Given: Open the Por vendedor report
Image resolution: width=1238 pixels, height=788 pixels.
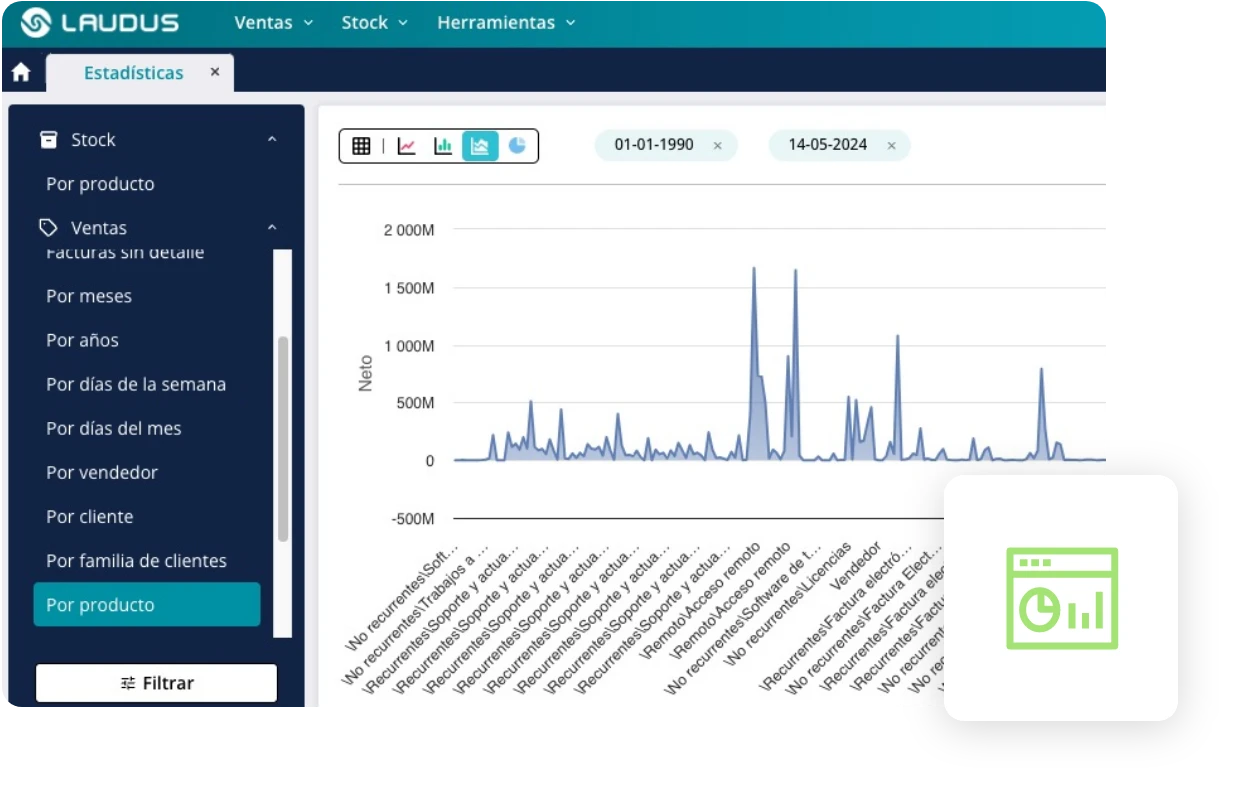Looking at the screenshot, I should tap(102, 472).
